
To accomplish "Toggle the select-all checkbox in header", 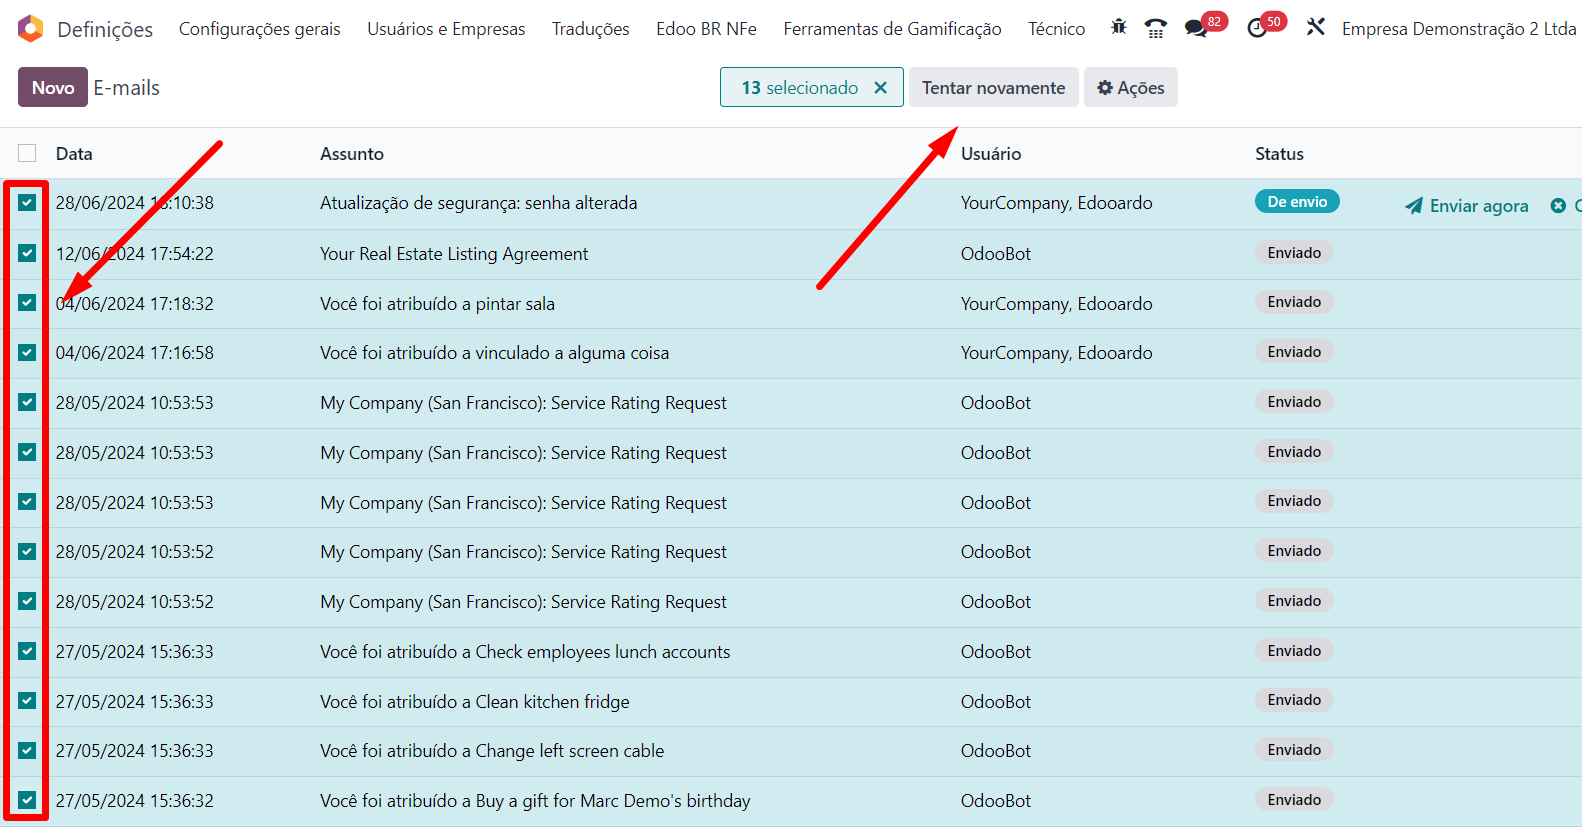I will coord(27,153).
